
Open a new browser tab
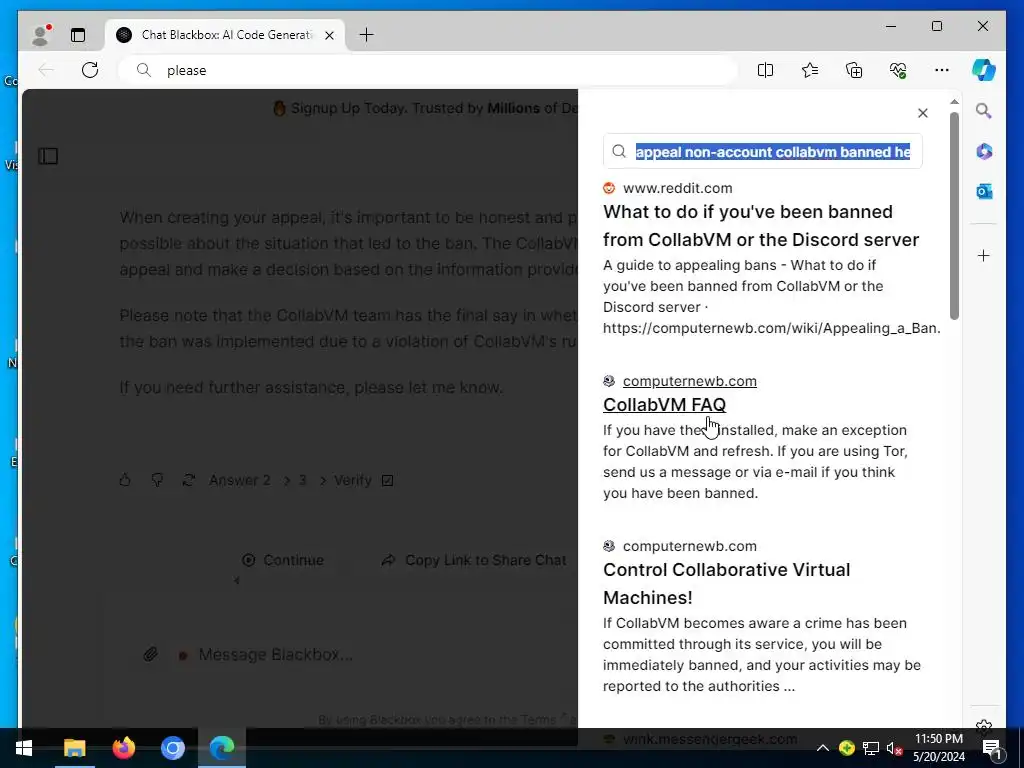pos(367,35)
